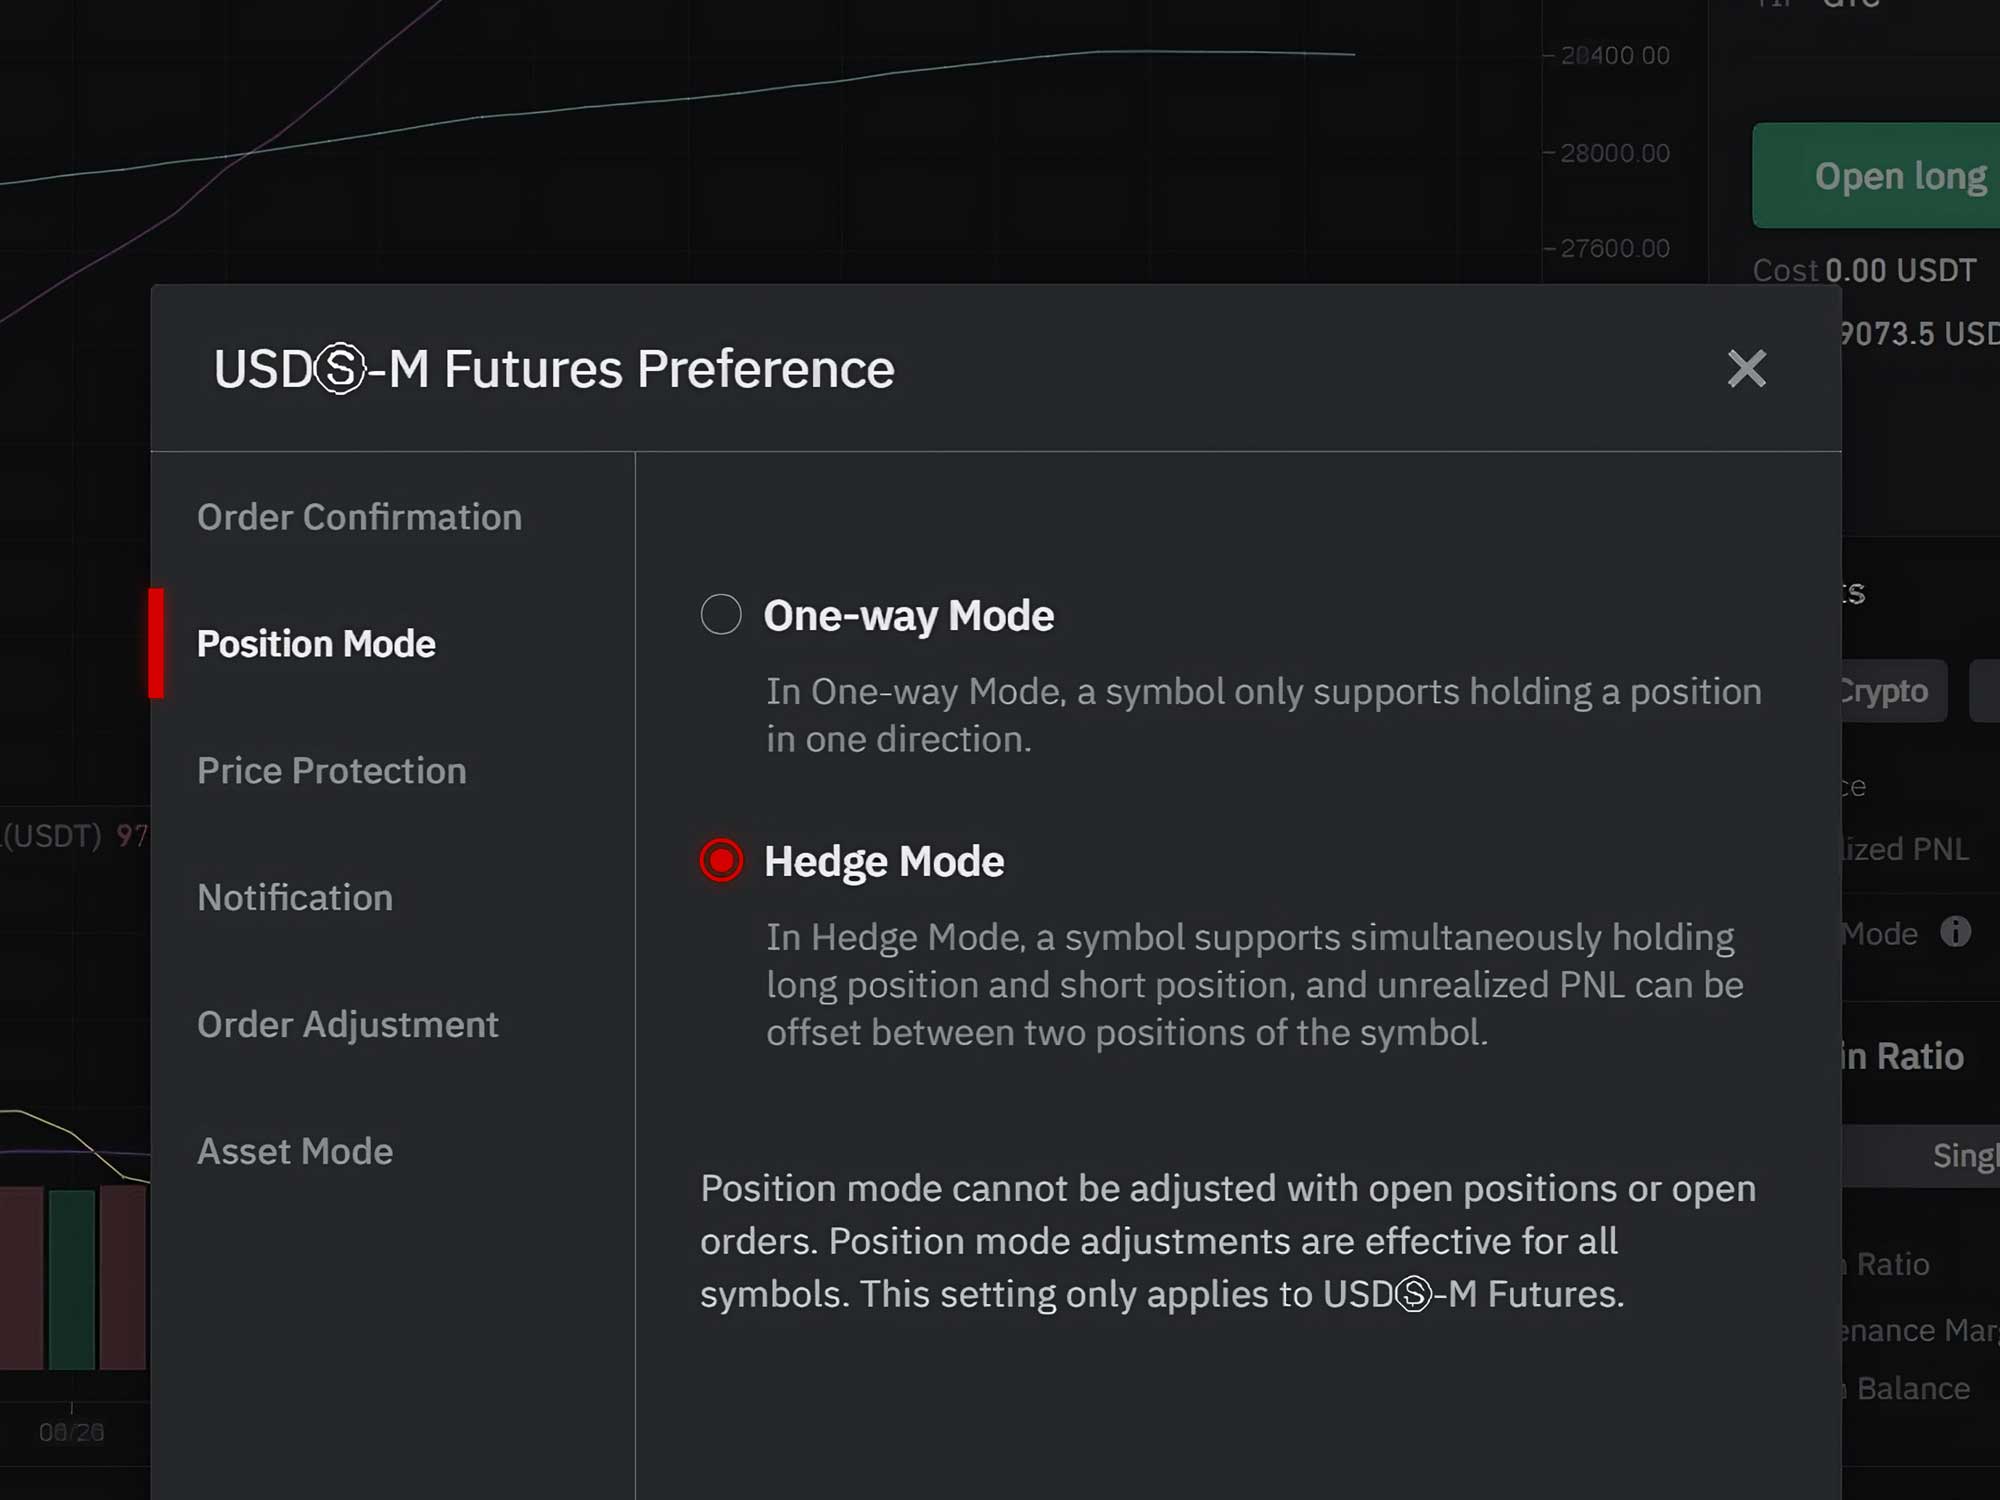Click the 28000.00 price axis label
Viewport: 2000px width, 1500px height.
pyautogui.click(x=1614, y=153)
